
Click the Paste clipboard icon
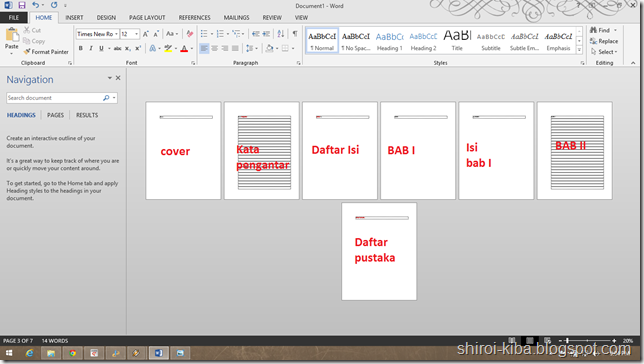[12, 35]
